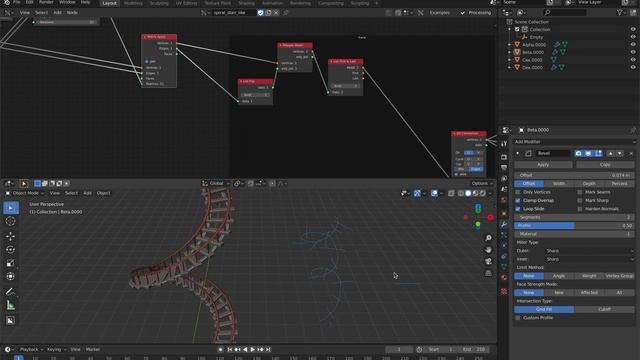Select the Cursor tool
640x360 pixels.
(x=11, y=221)
